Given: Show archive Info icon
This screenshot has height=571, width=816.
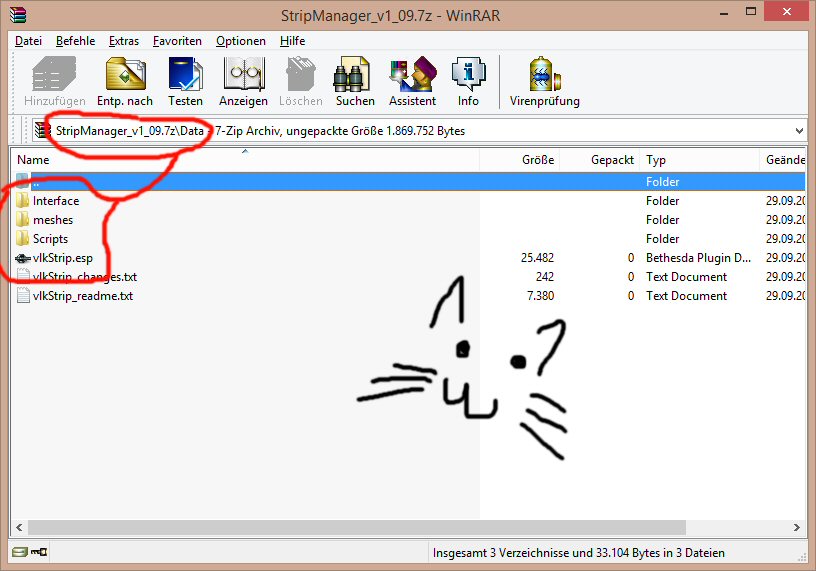Looking at the screenshot, I should click(468, 74).
